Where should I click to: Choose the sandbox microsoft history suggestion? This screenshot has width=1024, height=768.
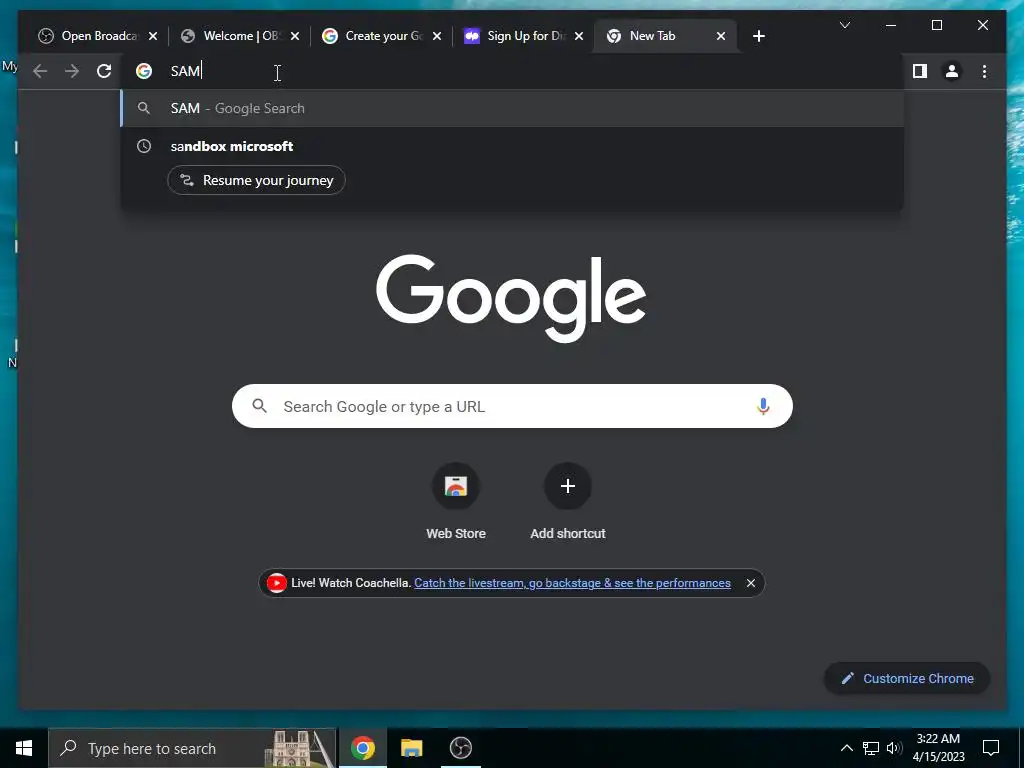[x=513, y=146]
